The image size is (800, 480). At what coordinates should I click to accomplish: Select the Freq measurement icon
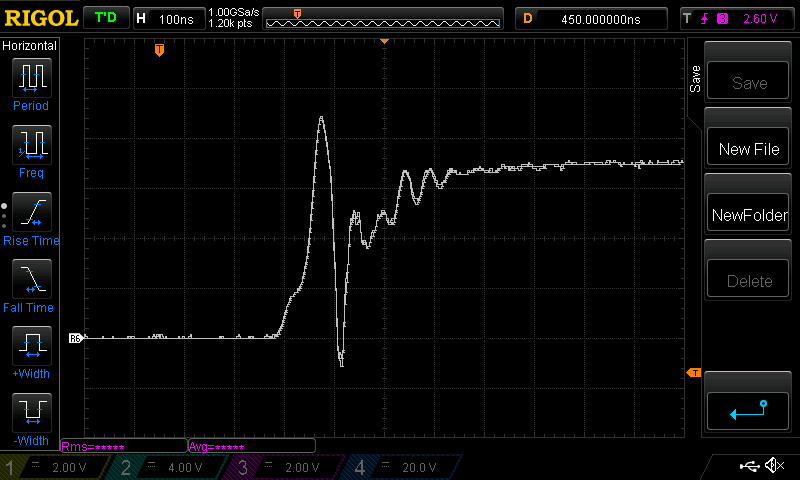31,146
